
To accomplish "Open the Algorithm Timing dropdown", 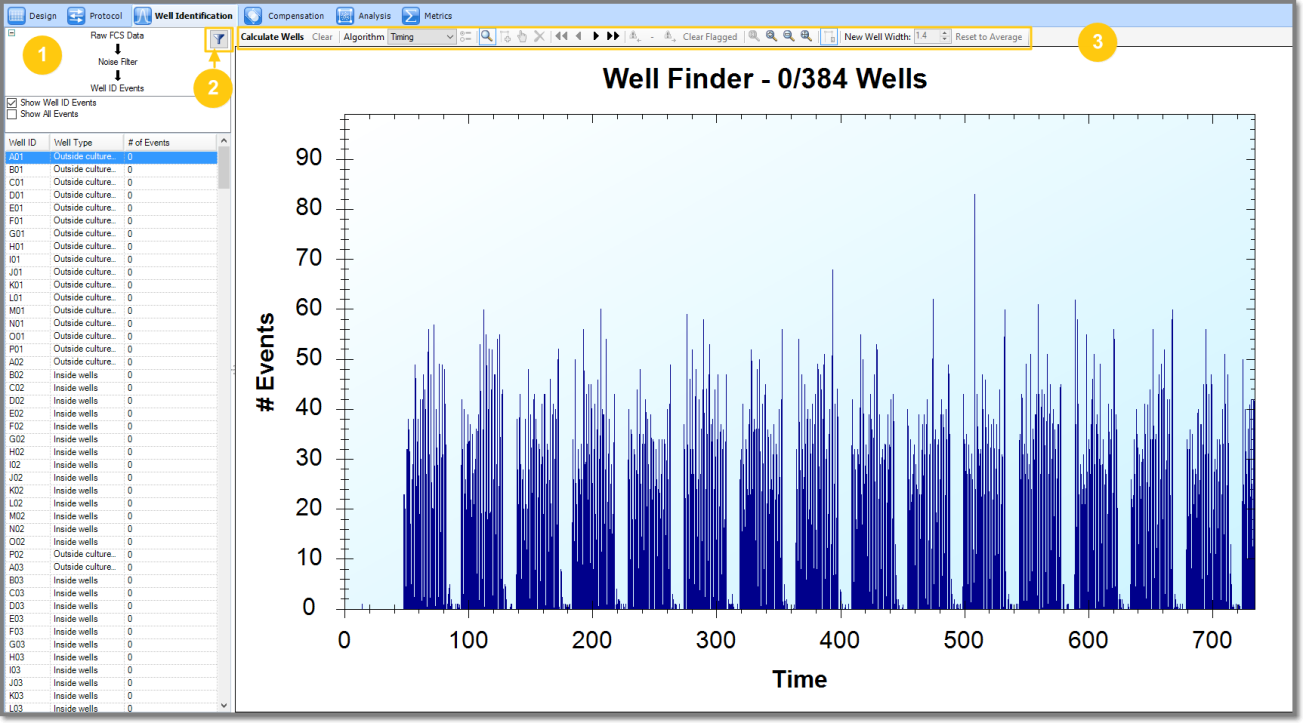I will (x=422, y=37).
